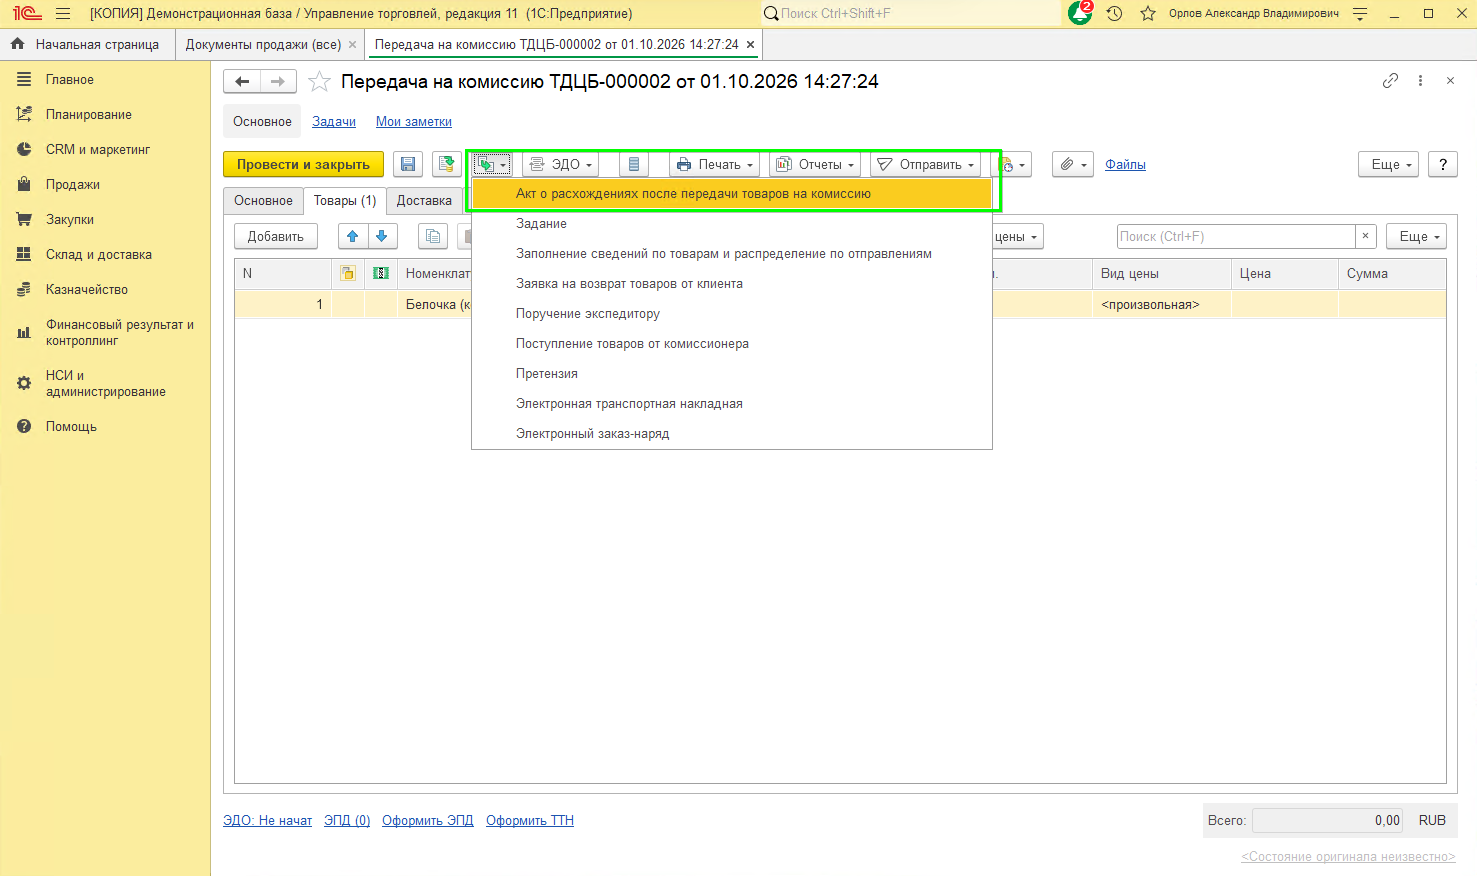Open the Оформить ТТН link
The image size is (1477, 876).
[530, 821]
